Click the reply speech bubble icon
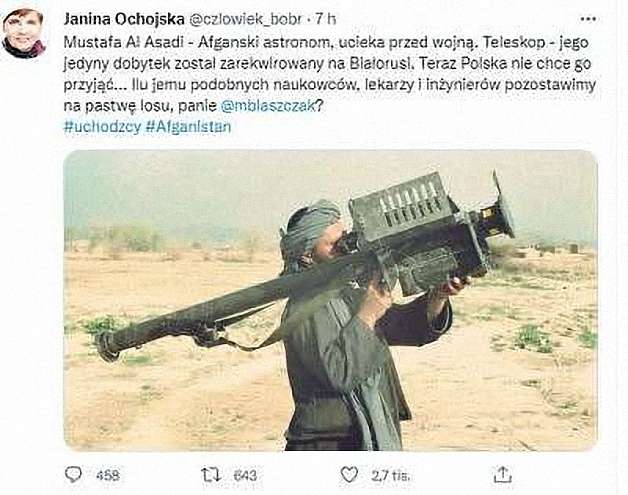 [x=73, y=475]
